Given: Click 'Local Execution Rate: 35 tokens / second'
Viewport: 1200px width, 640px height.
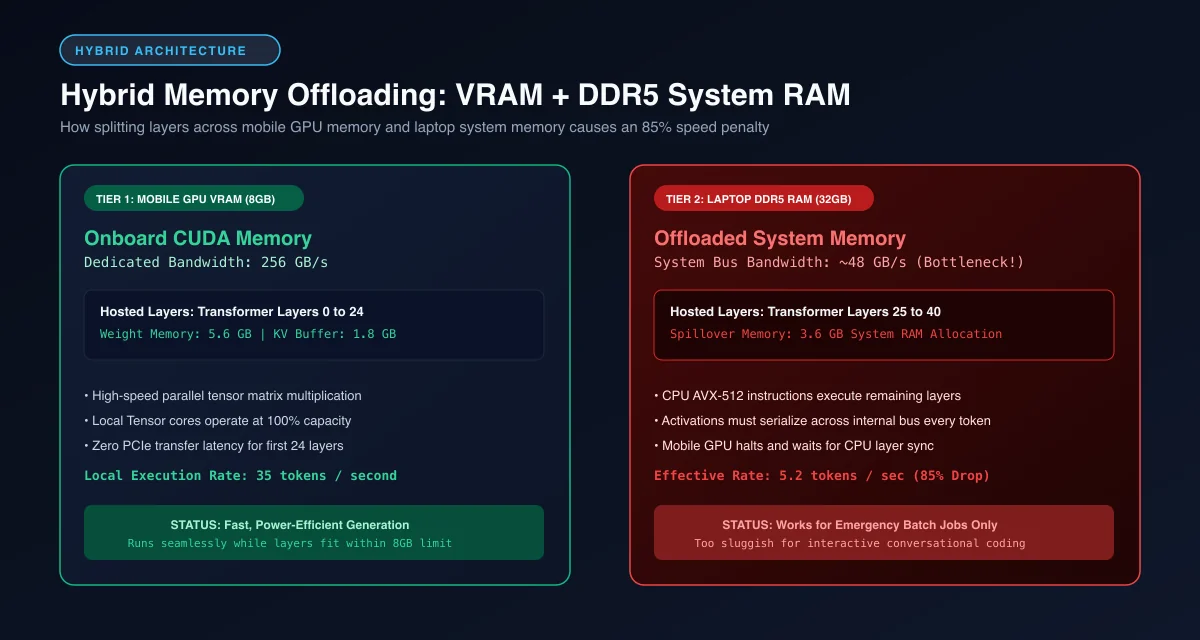Looking at the screenshot, I should click(x=241, y=476).
